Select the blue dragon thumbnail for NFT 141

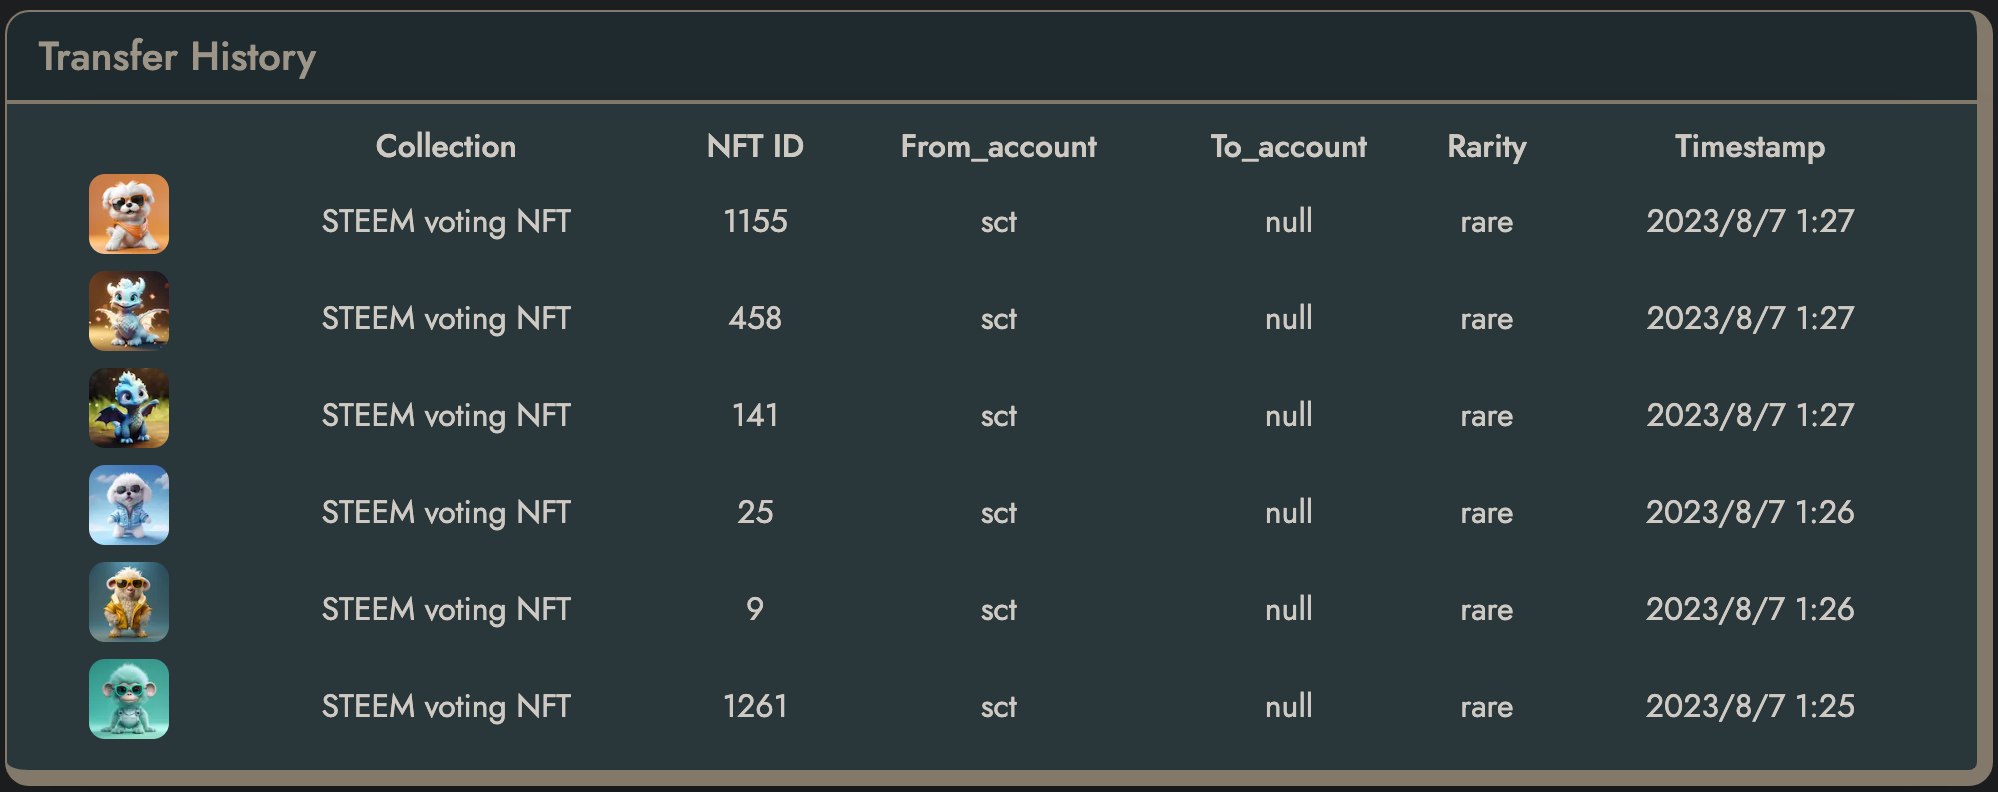tap(129, 408)
